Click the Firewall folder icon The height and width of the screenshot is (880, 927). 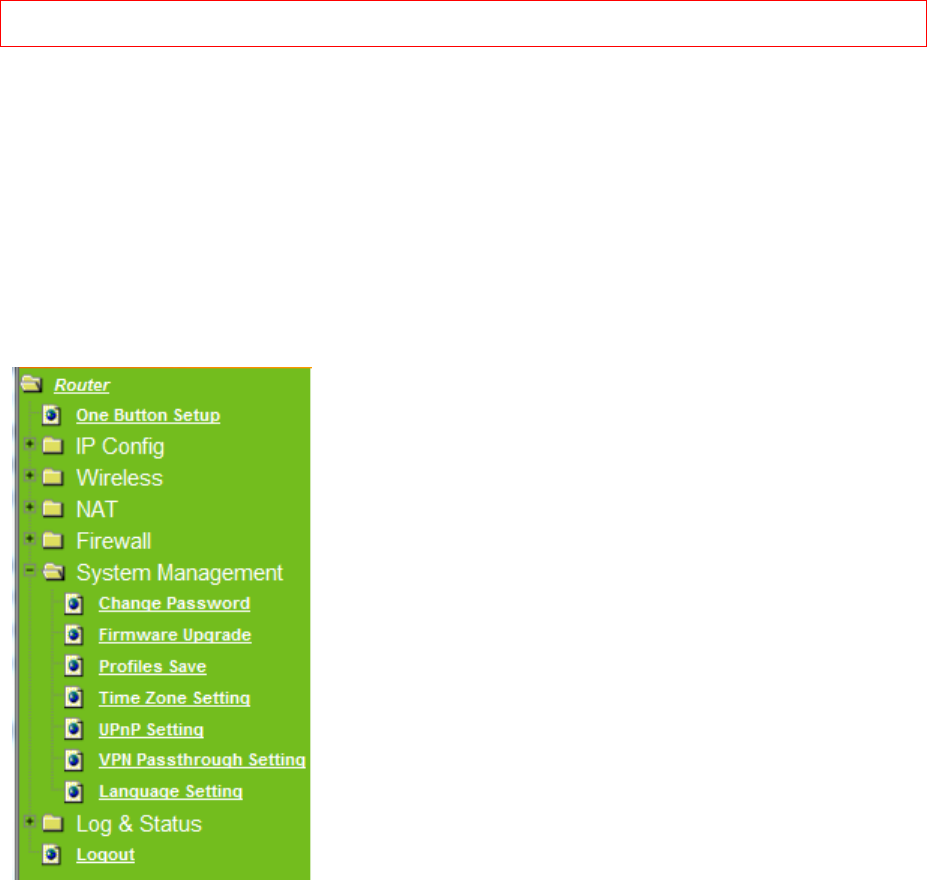[x=53, y=540]
